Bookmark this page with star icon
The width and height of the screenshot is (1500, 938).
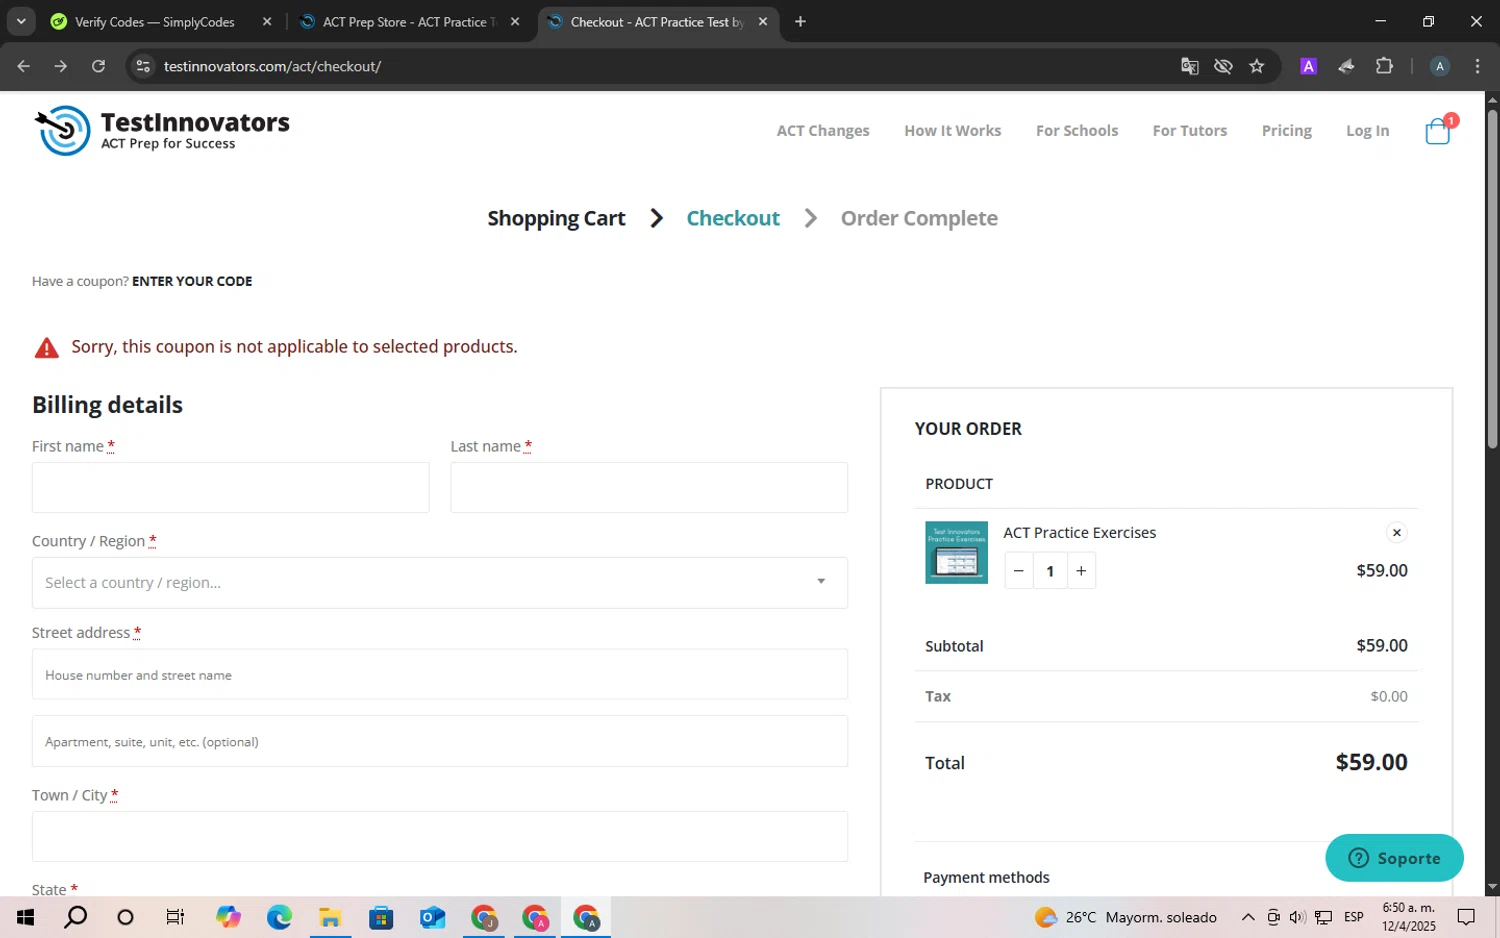[x=1257, y=66]
